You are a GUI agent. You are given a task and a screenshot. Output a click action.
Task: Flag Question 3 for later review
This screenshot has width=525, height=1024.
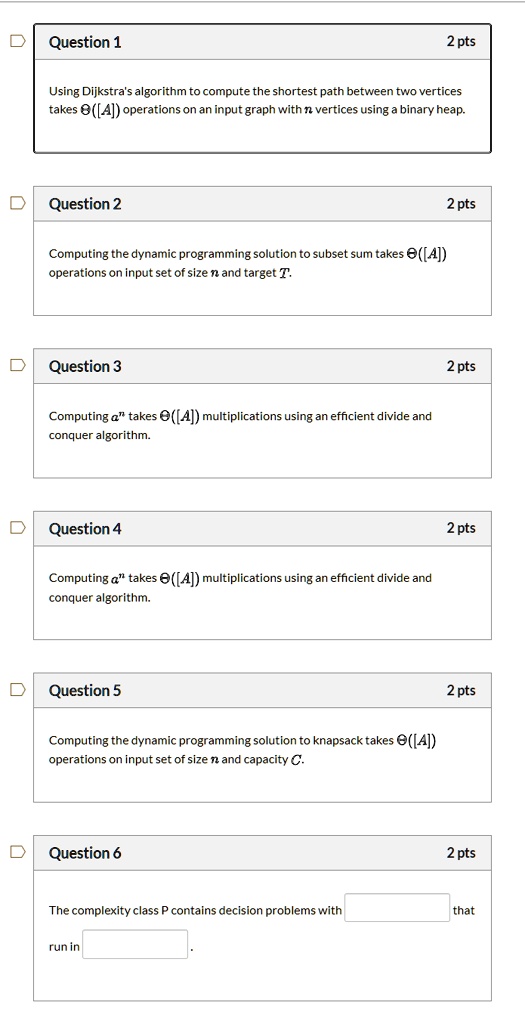point(18,366)
